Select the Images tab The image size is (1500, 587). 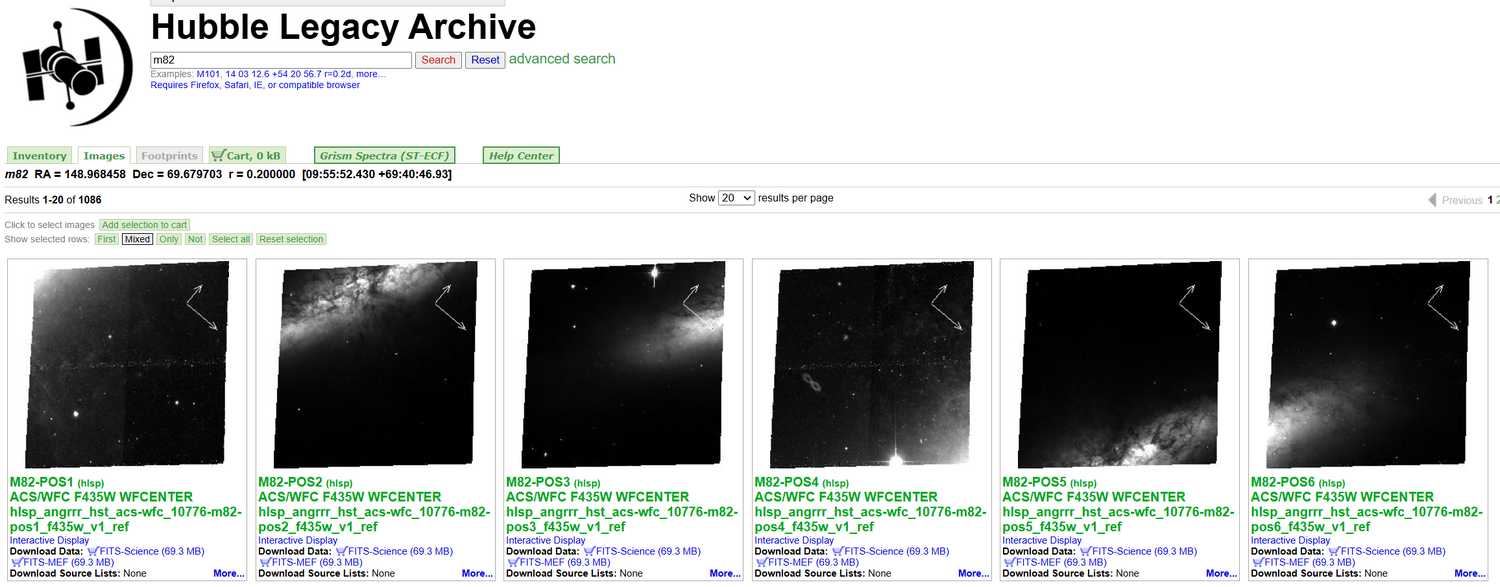point(104,156)
